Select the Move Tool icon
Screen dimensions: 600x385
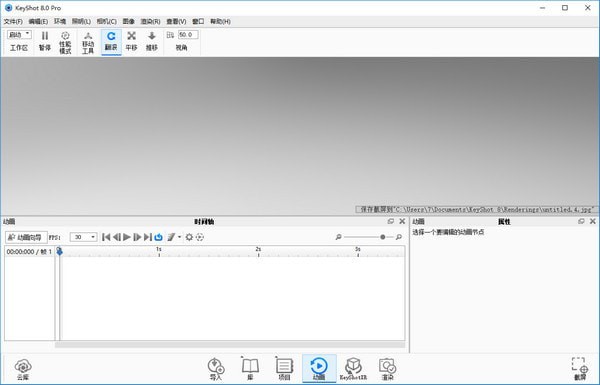click(x=88, y=42)
